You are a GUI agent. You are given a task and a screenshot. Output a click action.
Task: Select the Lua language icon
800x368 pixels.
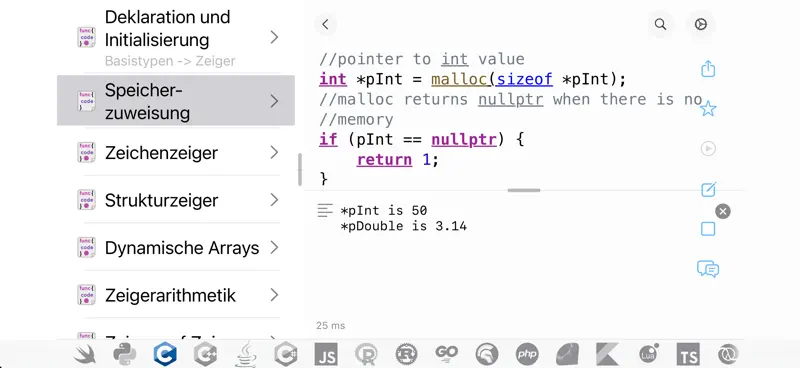click(x=648, y=354)
